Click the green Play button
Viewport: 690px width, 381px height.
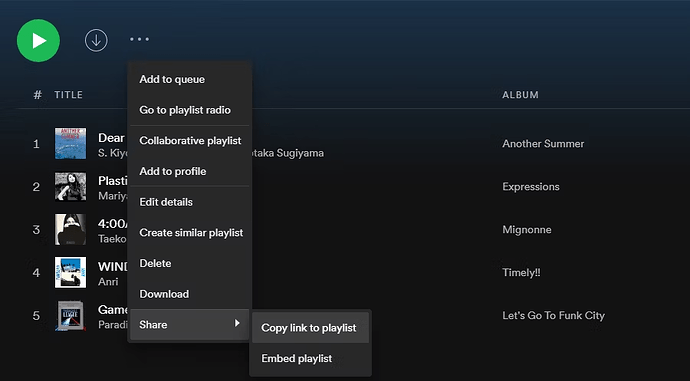pos(38,40)
